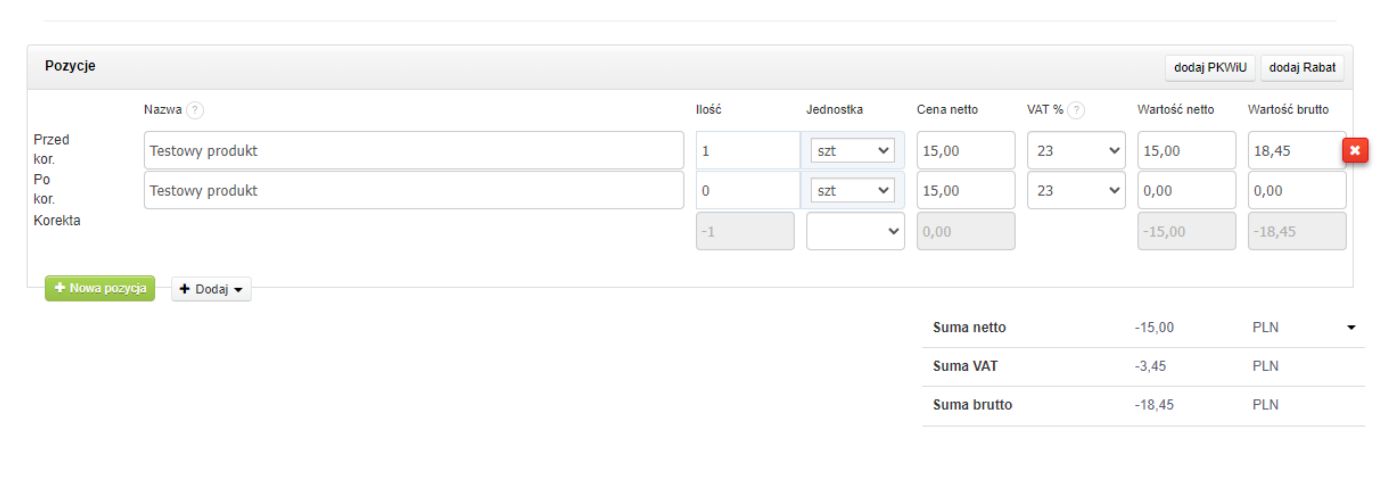Click the dodaj PKWiU button
Viewport: 1396px width, 489px height.
(x=1210, y=67)
